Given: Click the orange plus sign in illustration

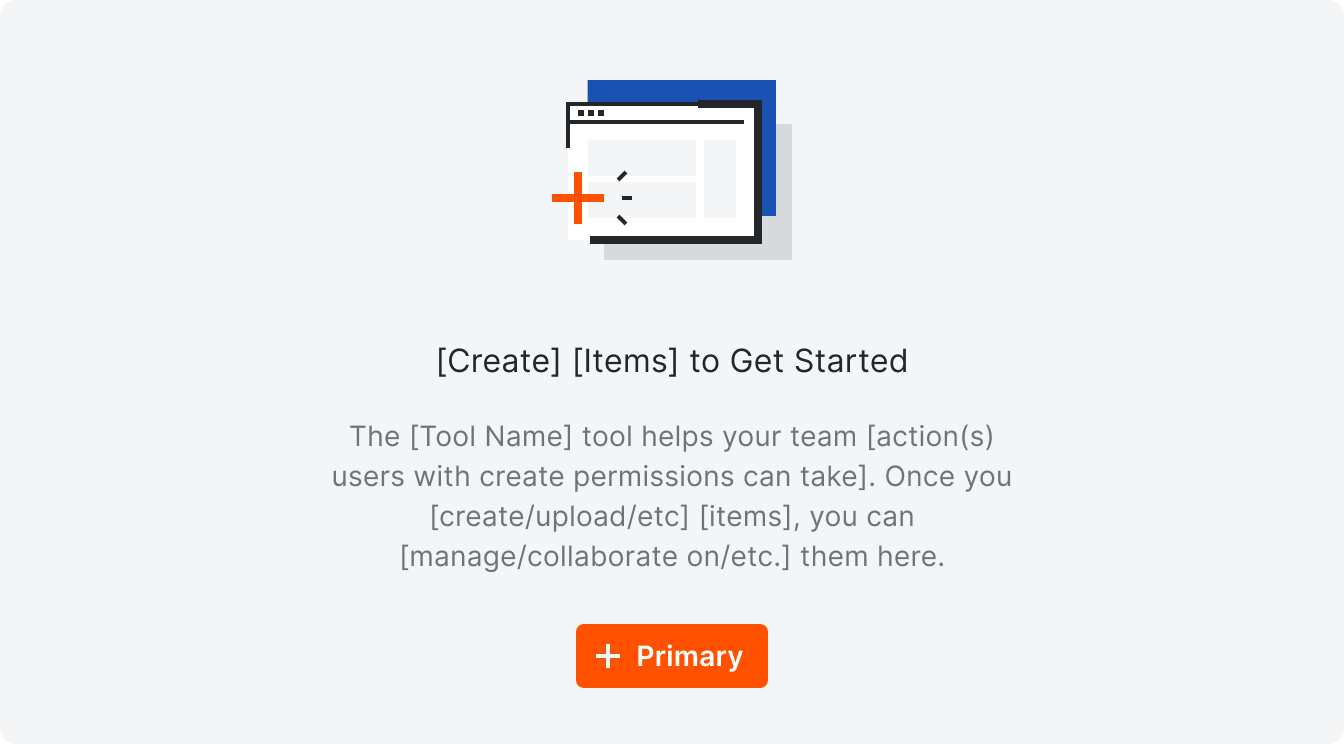Looking at the screenshot, I should (578, 198).
